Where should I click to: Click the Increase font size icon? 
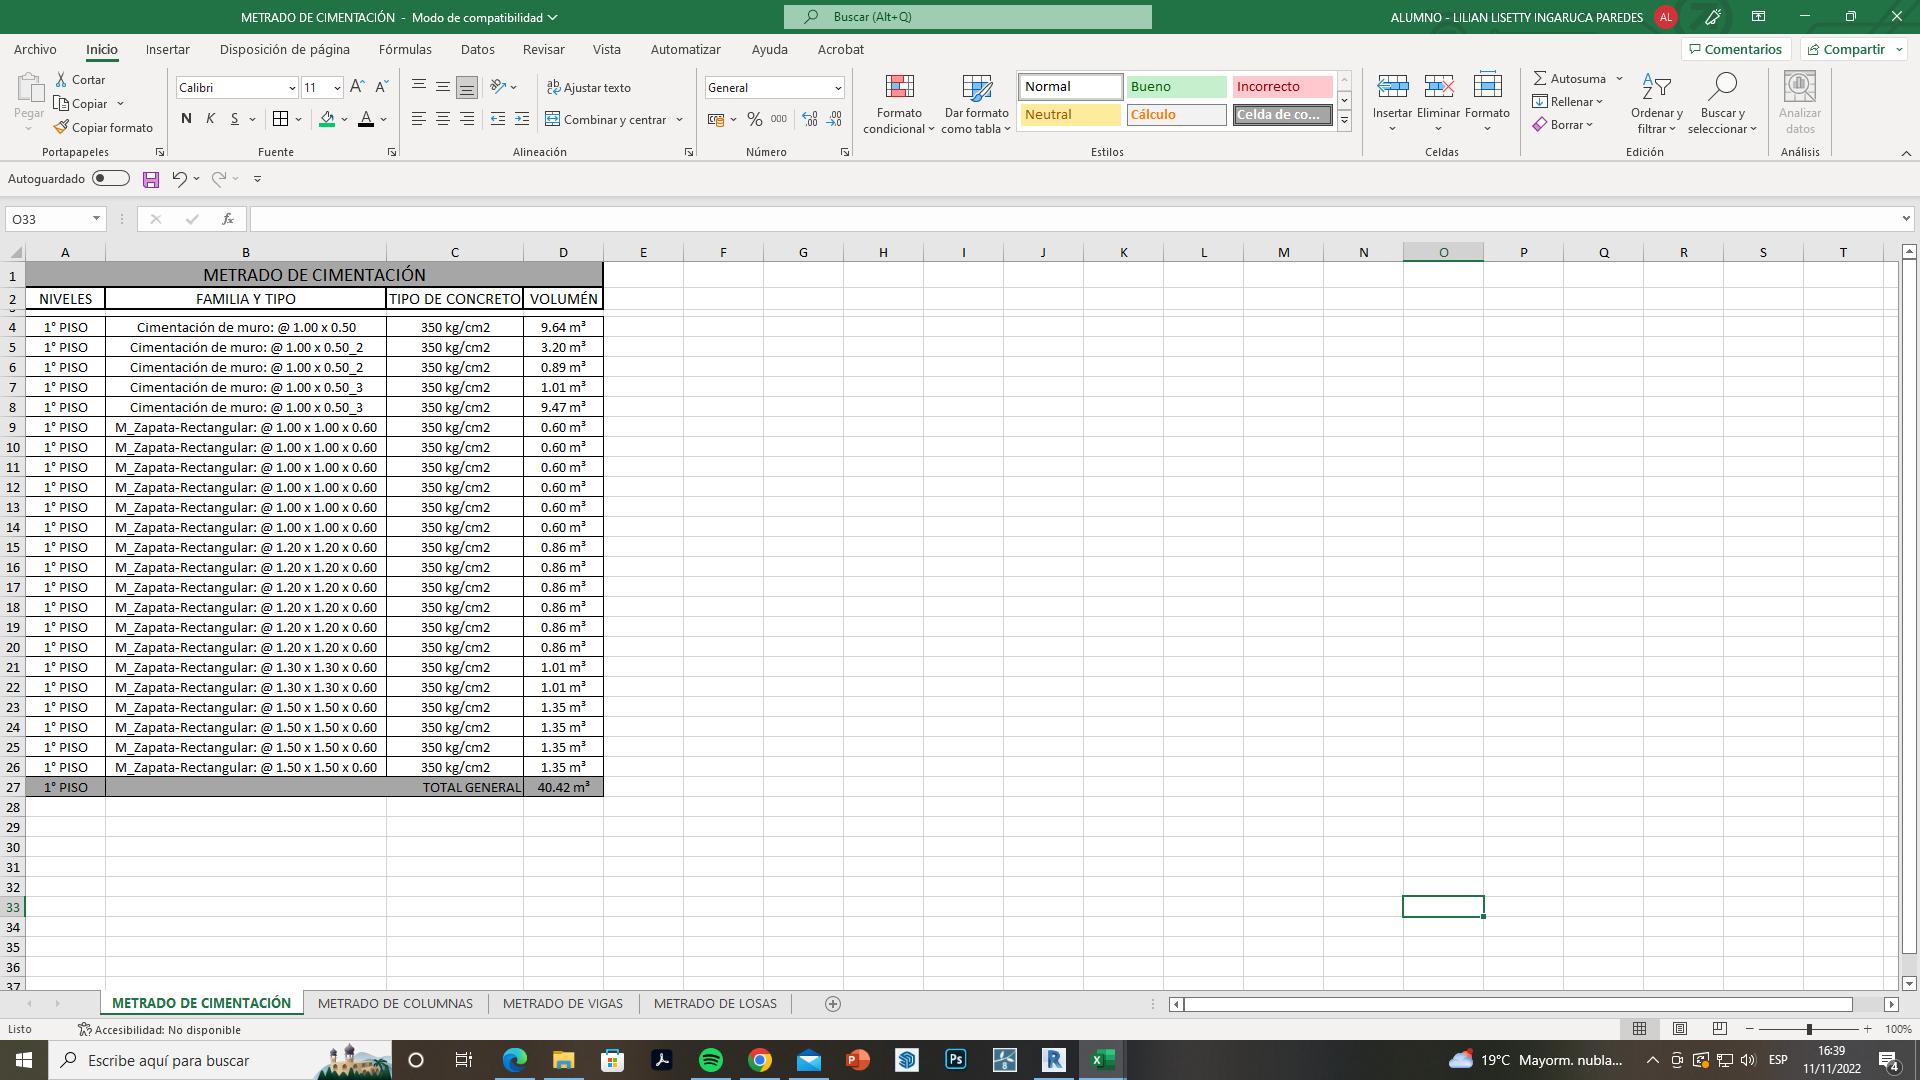coord(357,88)
